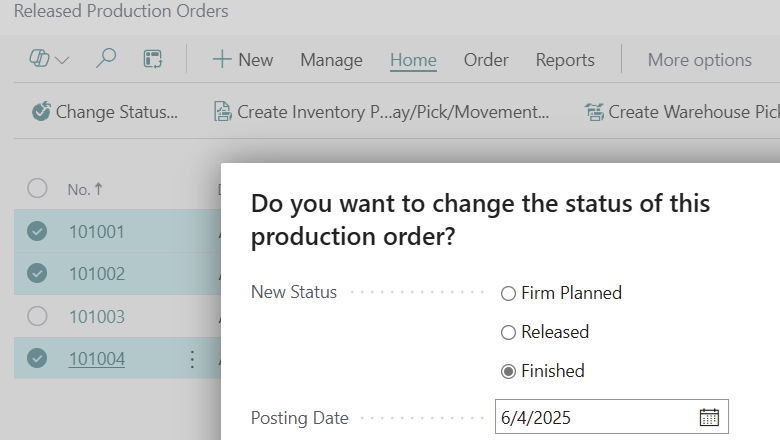The height and width of the screenshot is (440, 780).
Task: Select the Firm Planned radio option
Action: pyautogui.click(x=508, y=294)
